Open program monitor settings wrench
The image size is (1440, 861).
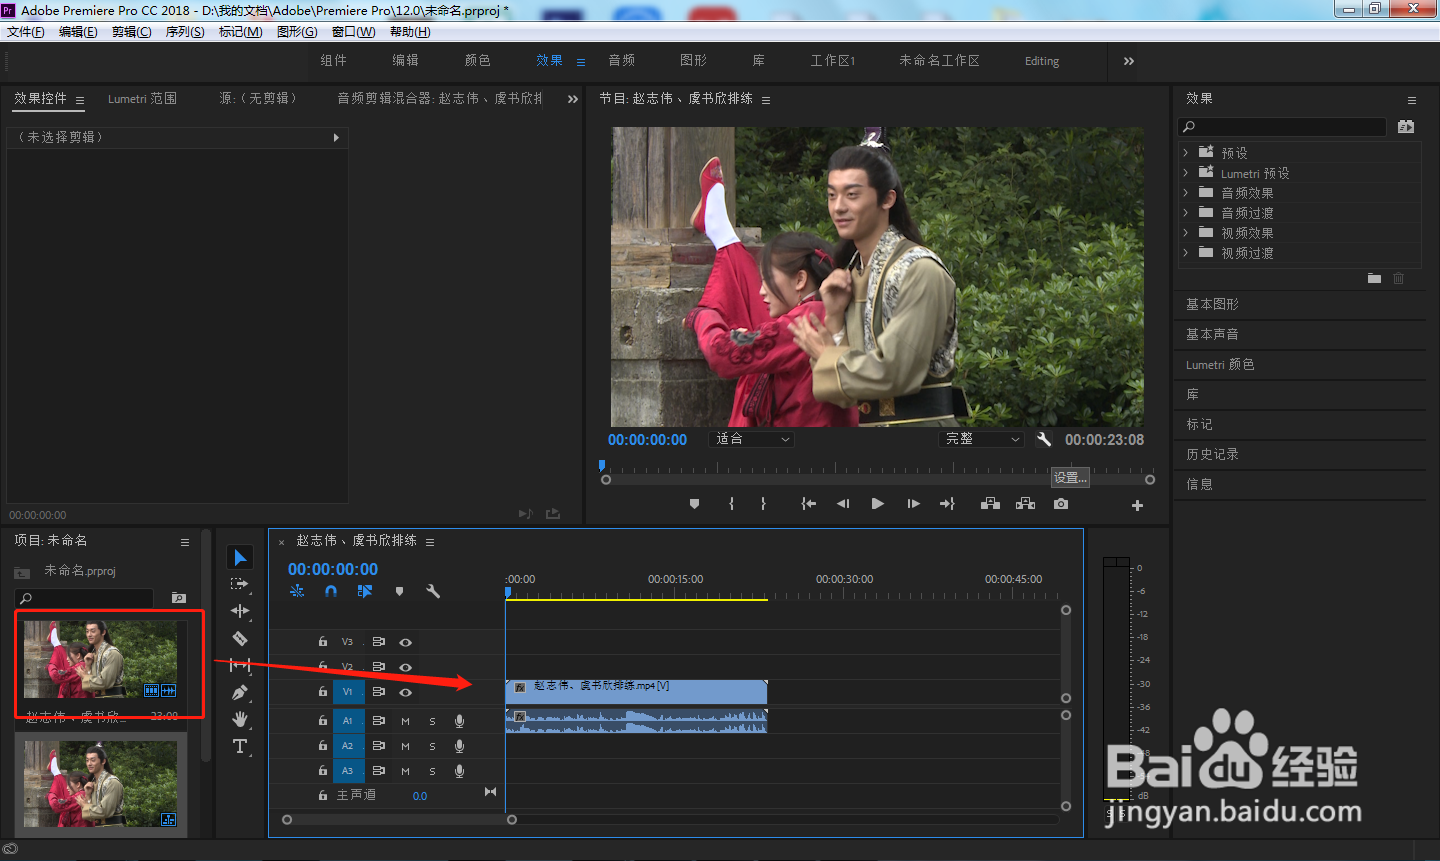click(x=1044, y=439)
